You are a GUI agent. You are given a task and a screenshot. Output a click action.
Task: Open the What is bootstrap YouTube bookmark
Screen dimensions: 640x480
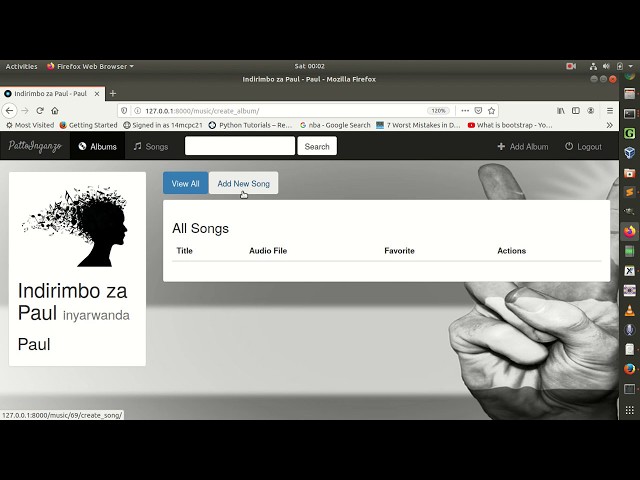[510, 125]
